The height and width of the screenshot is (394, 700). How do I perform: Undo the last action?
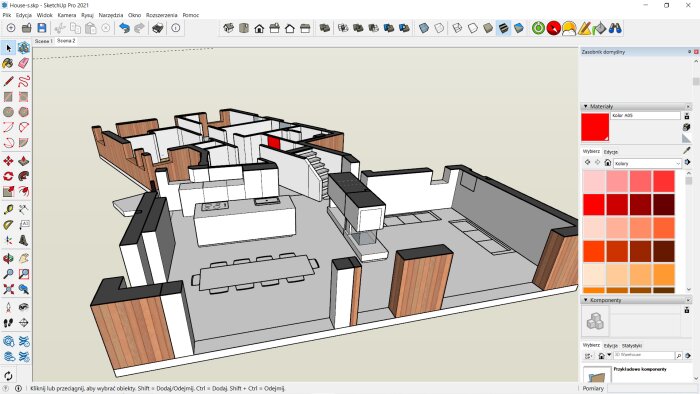pos(124,28)
